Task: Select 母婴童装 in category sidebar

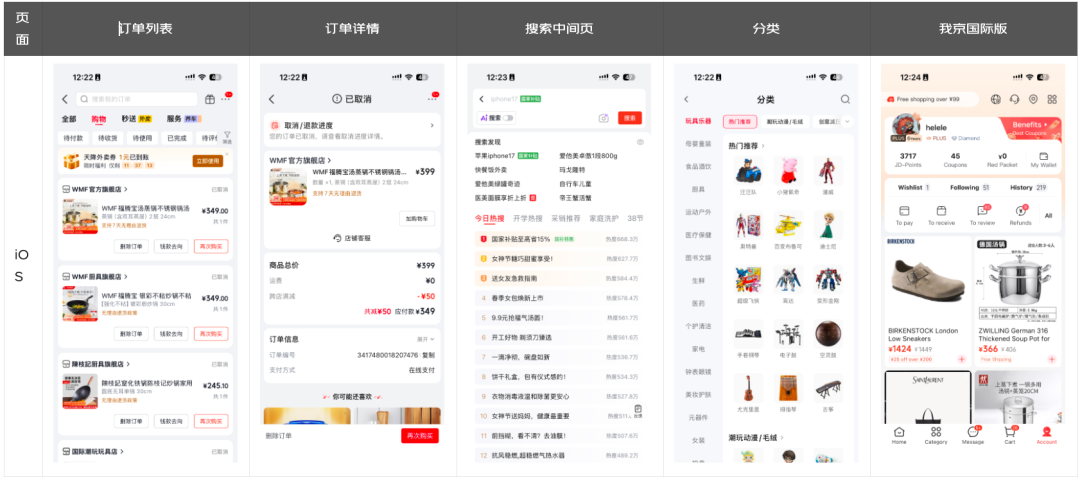Action: click(x=698, y=144)
